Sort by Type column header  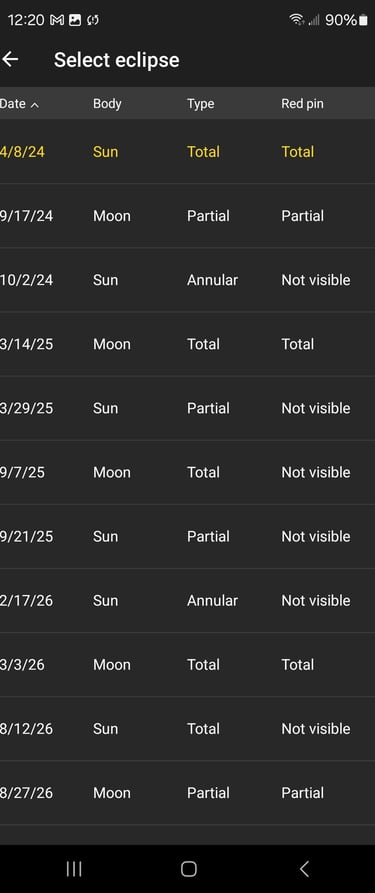point(201,104)
